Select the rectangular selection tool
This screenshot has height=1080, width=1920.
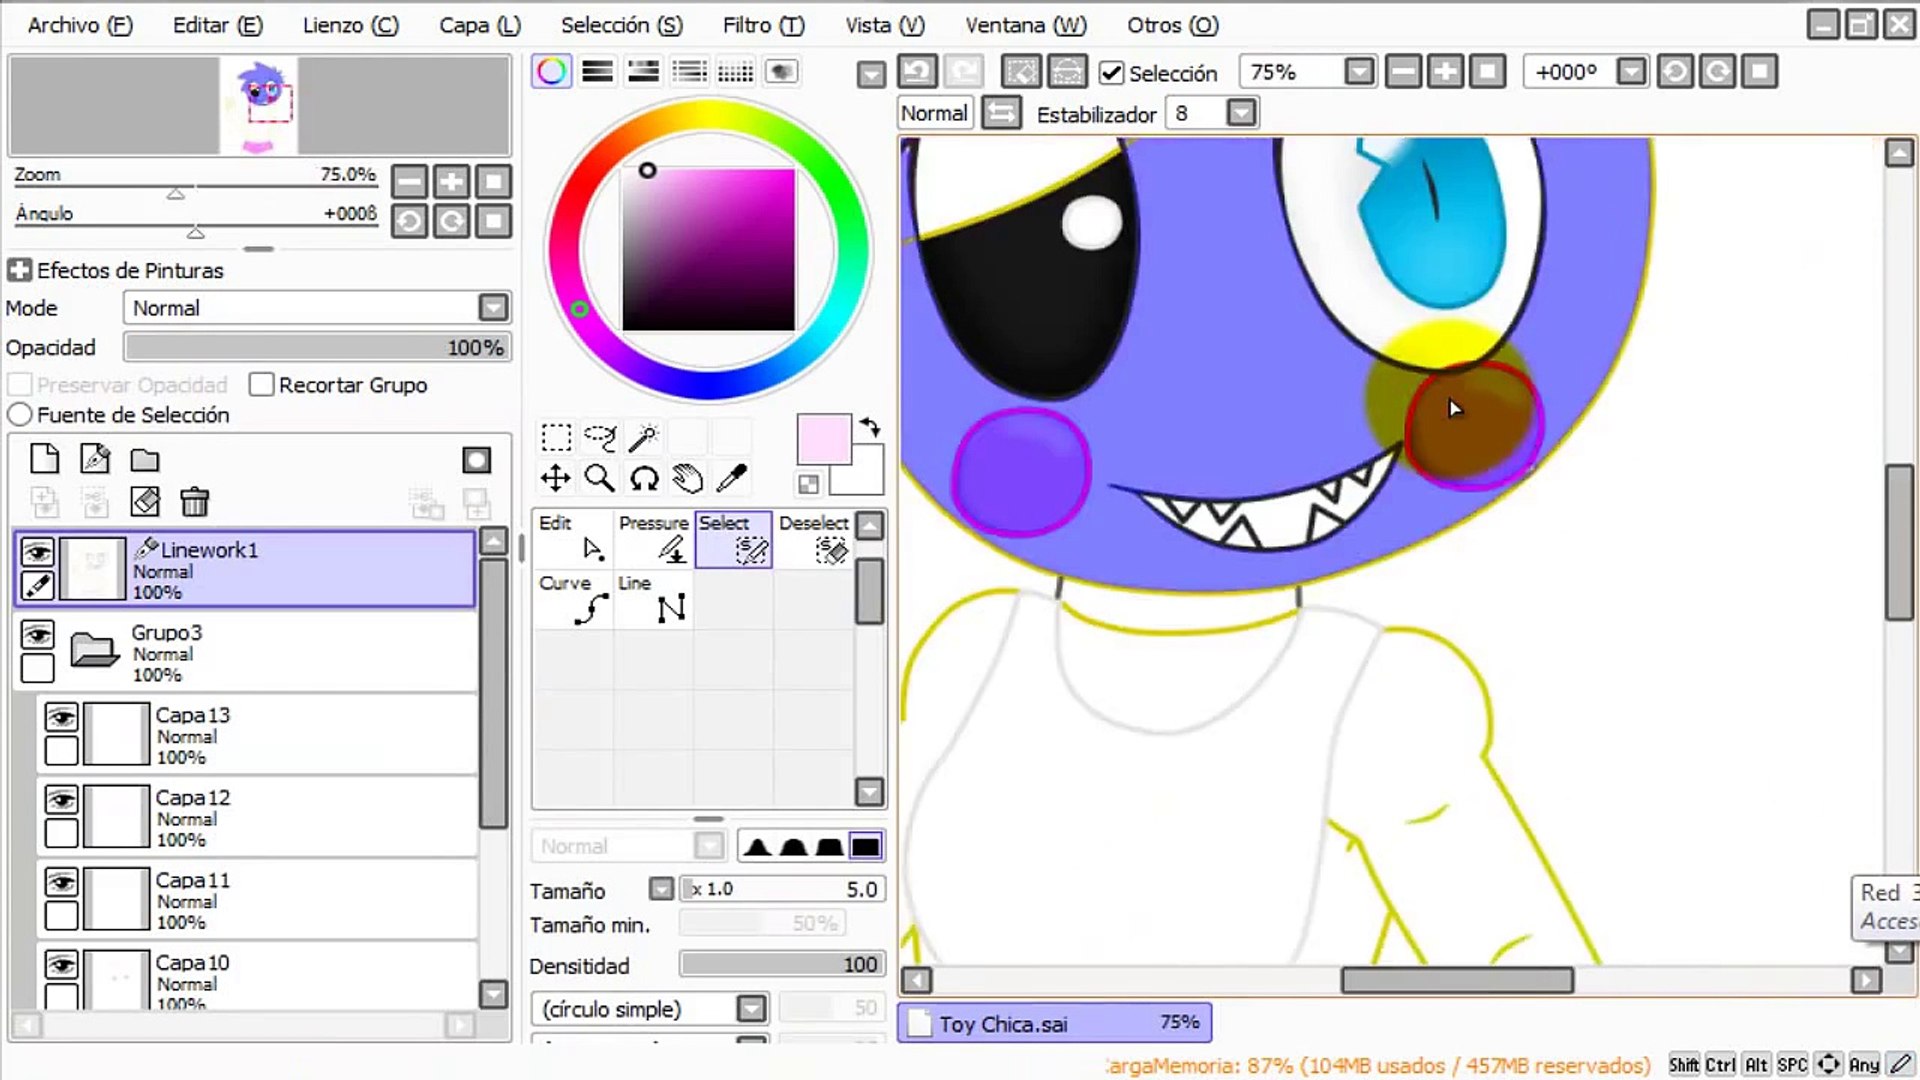[x=556, y=438]
